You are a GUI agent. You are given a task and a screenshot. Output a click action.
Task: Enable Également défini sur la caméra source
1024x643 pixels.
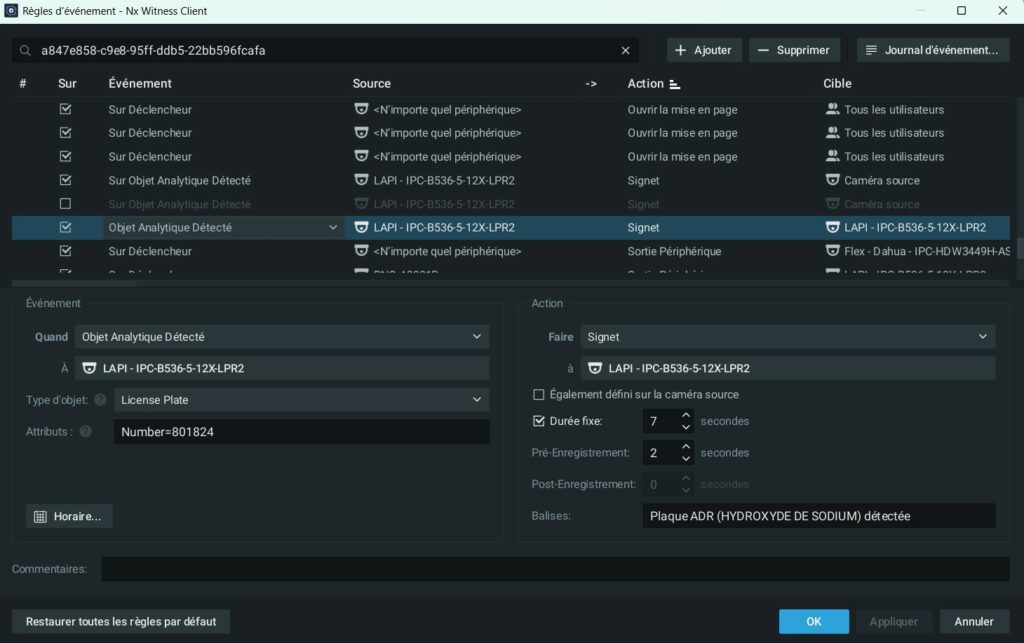coord(539,395)
